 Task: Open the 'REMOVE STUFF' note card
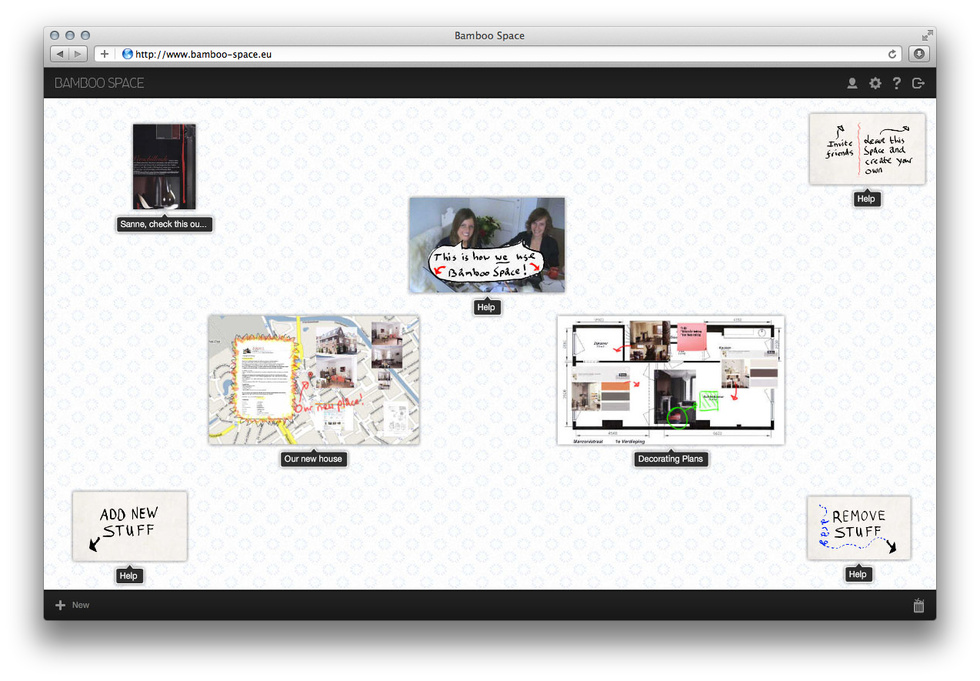pyautogui.click(x=859, y=528)
